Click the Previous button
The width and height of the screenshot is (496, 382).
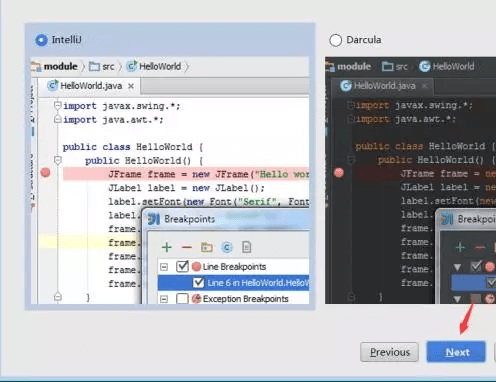[389, 352]
